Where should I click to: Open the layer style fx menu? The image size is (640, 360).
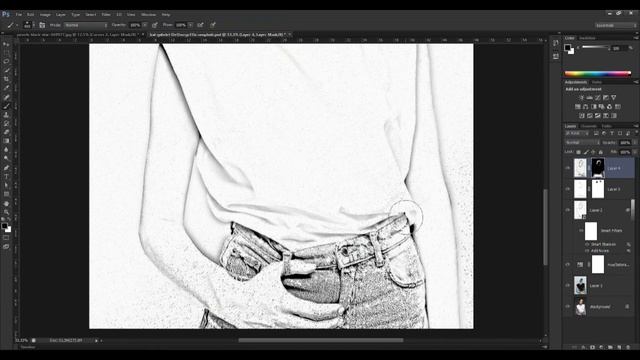click(583, 347)
